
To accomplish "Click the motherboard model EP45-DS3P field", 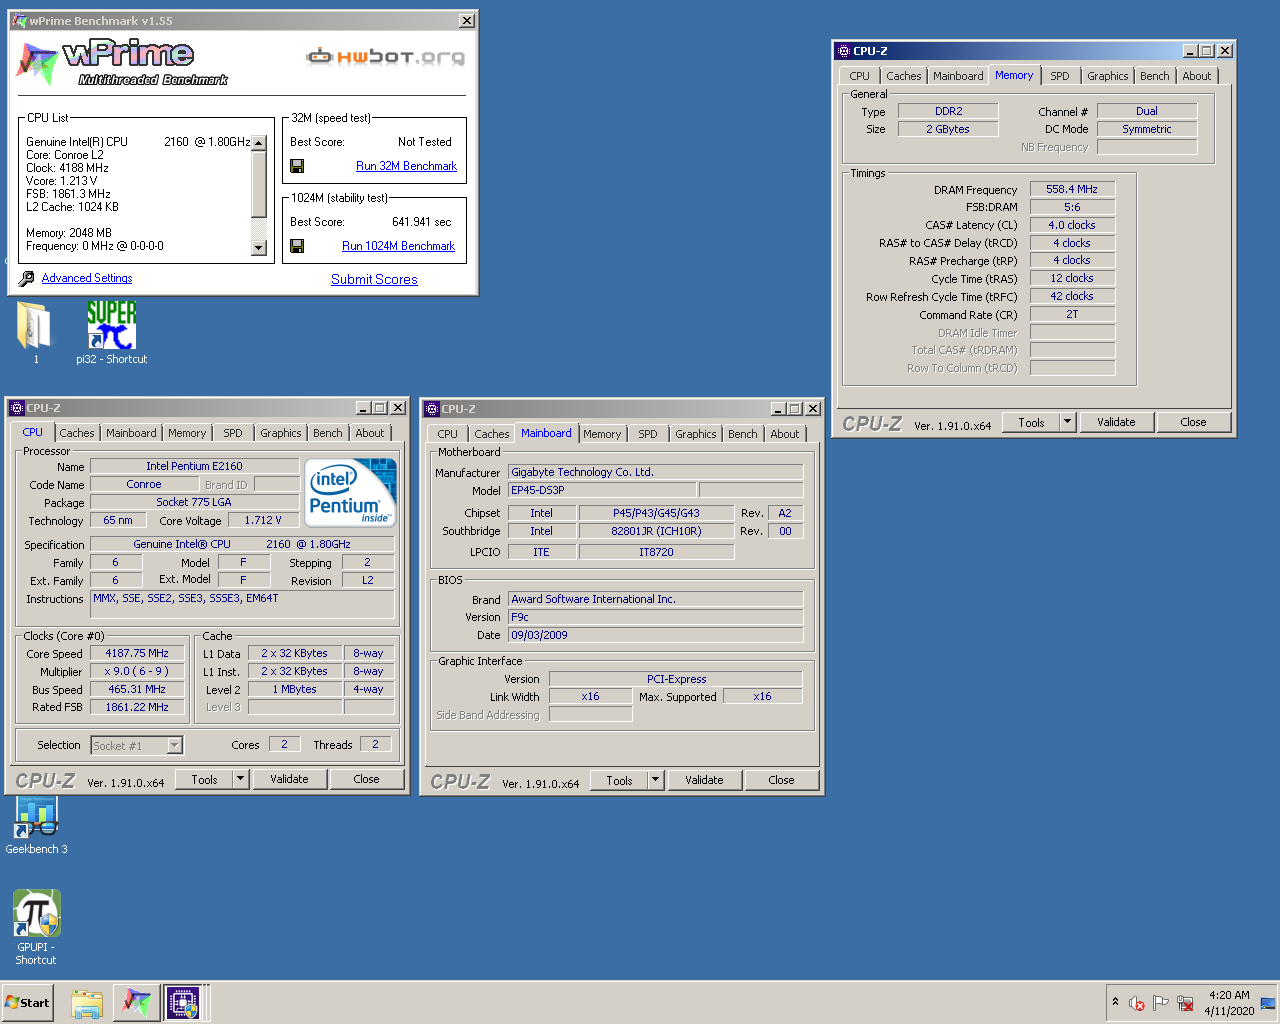I will (x=603, y=490).
